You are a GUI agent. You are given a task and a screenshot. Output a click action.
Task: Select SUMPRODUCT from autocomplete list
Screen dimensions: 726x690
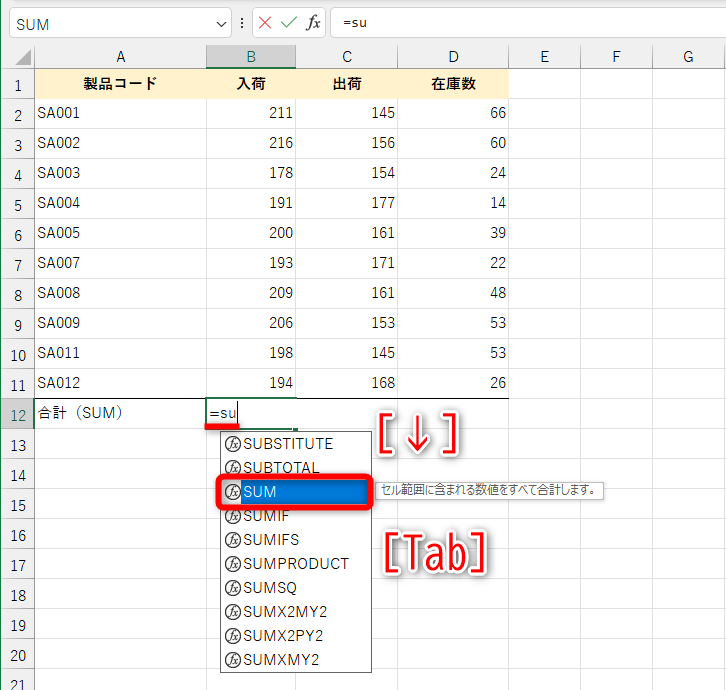click(296, 564)
